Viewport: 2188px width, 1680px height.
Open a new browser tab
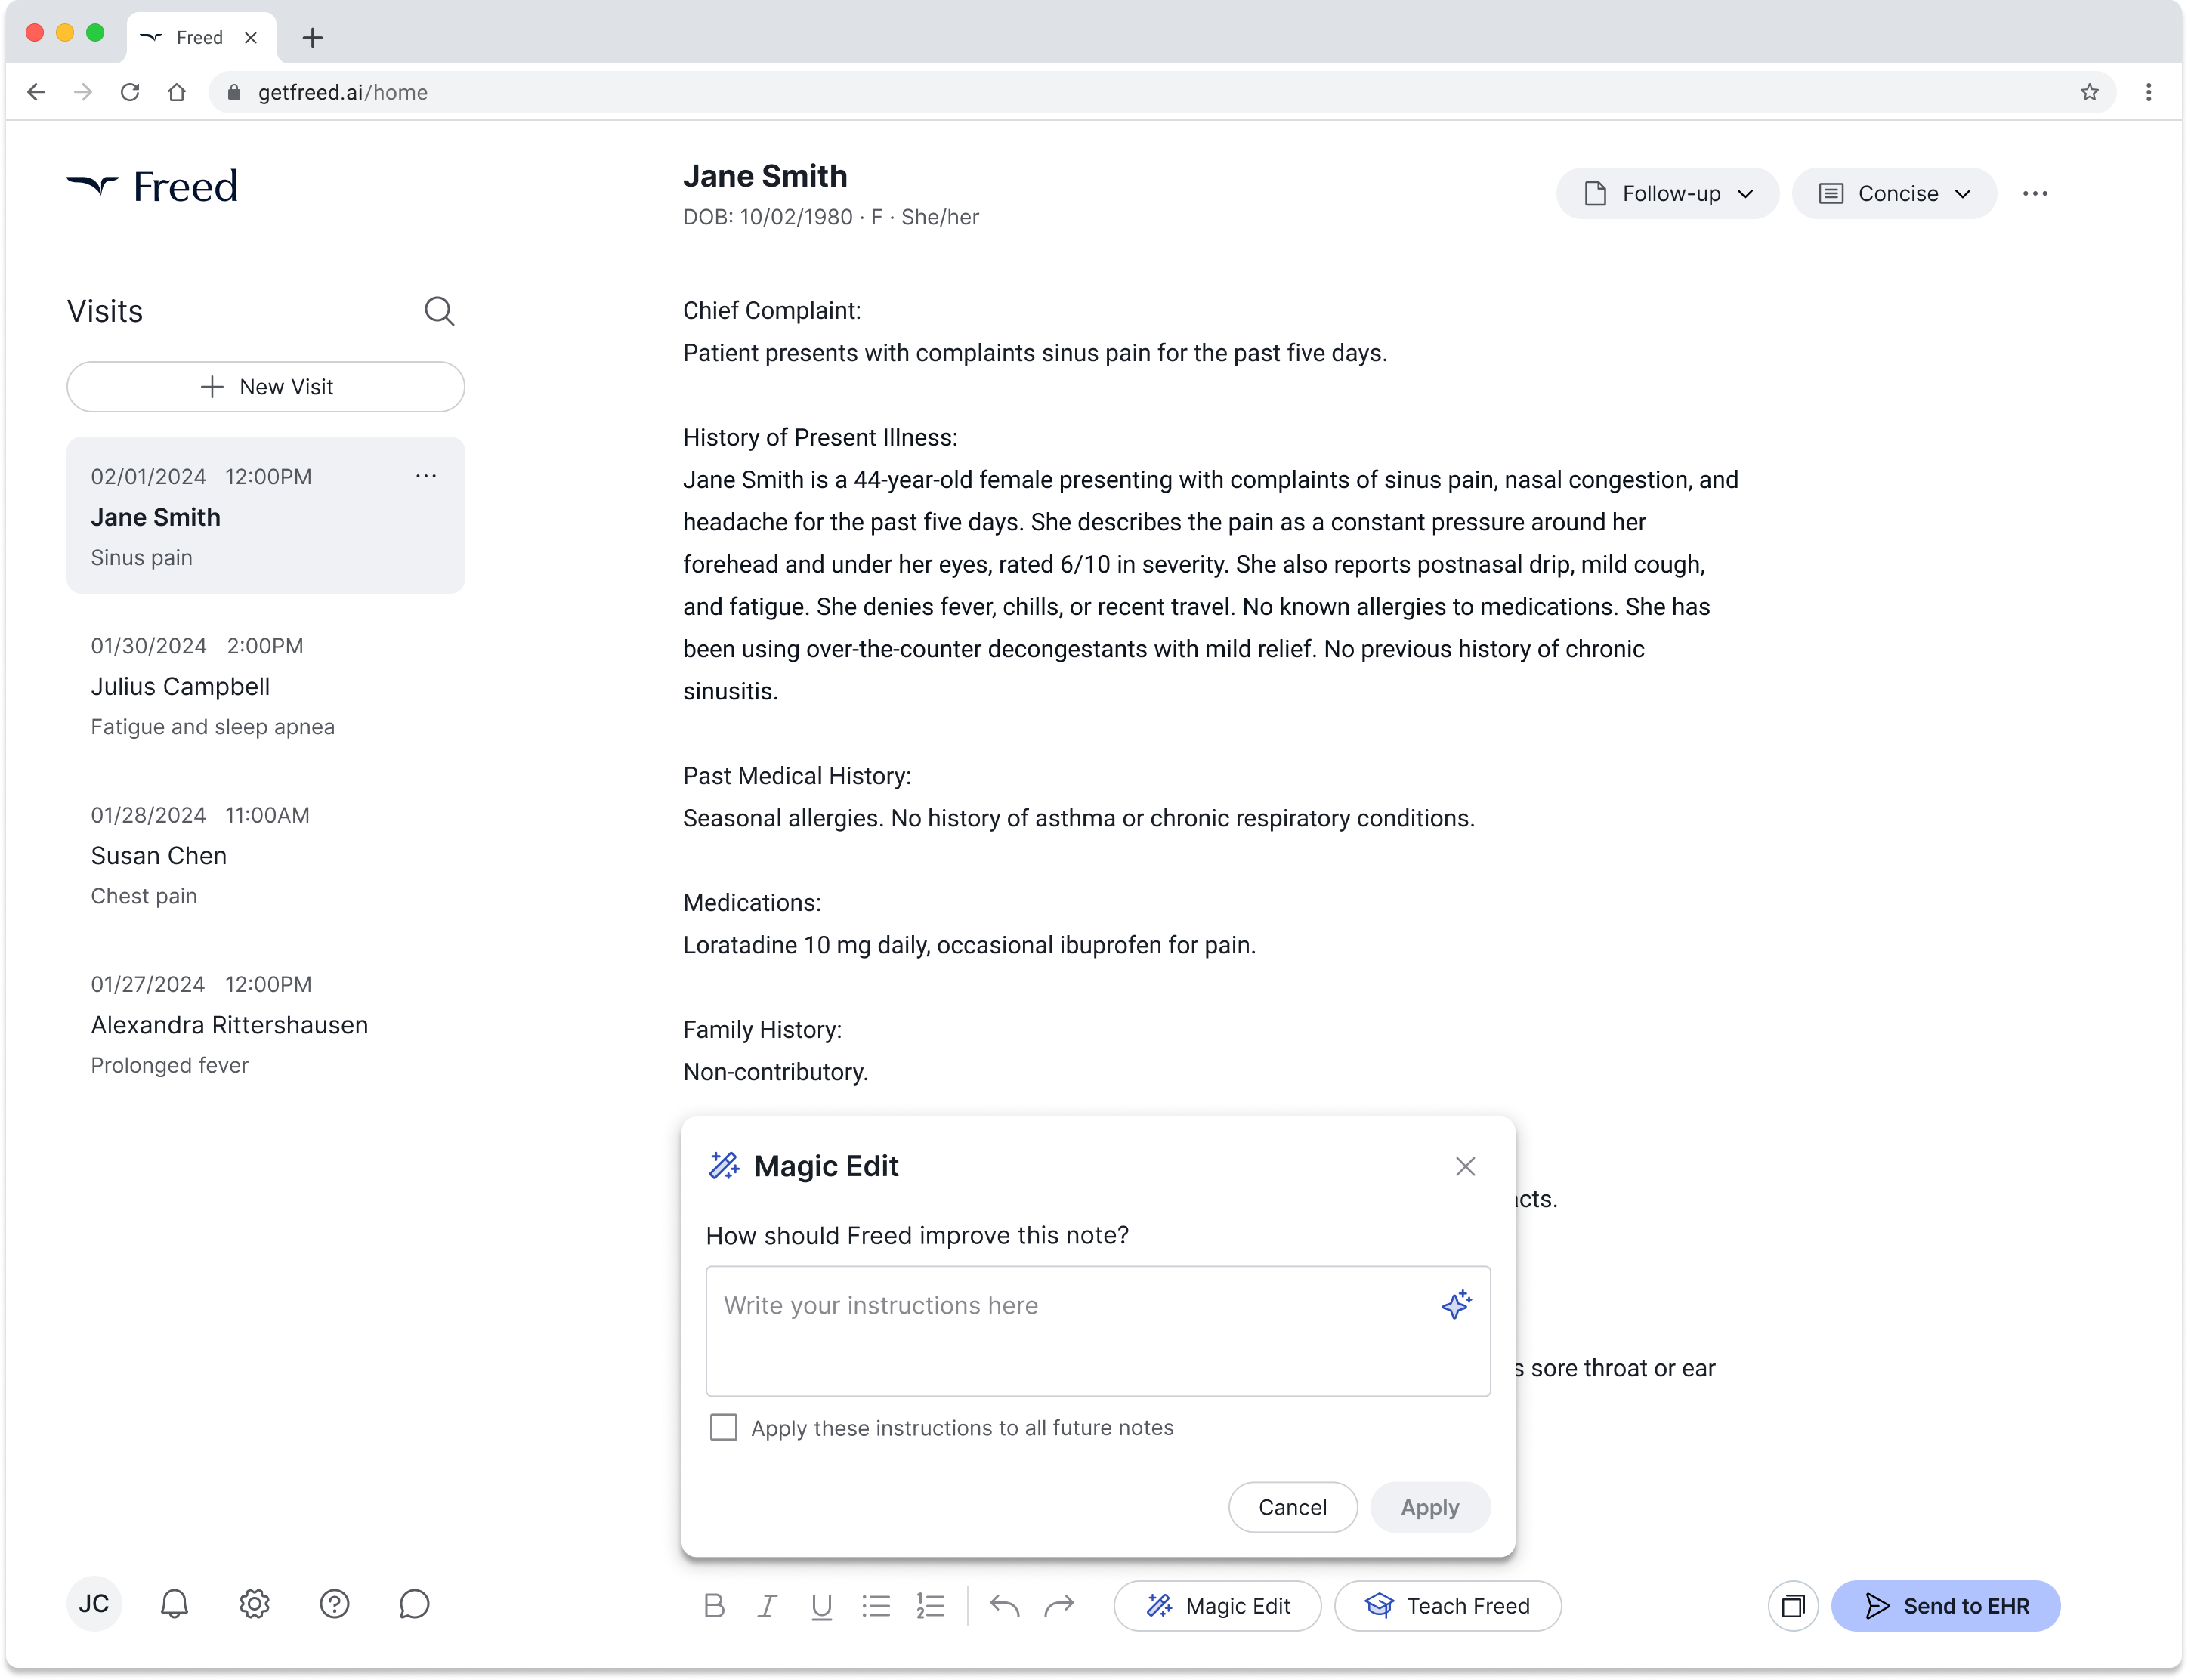coord(313,38)
